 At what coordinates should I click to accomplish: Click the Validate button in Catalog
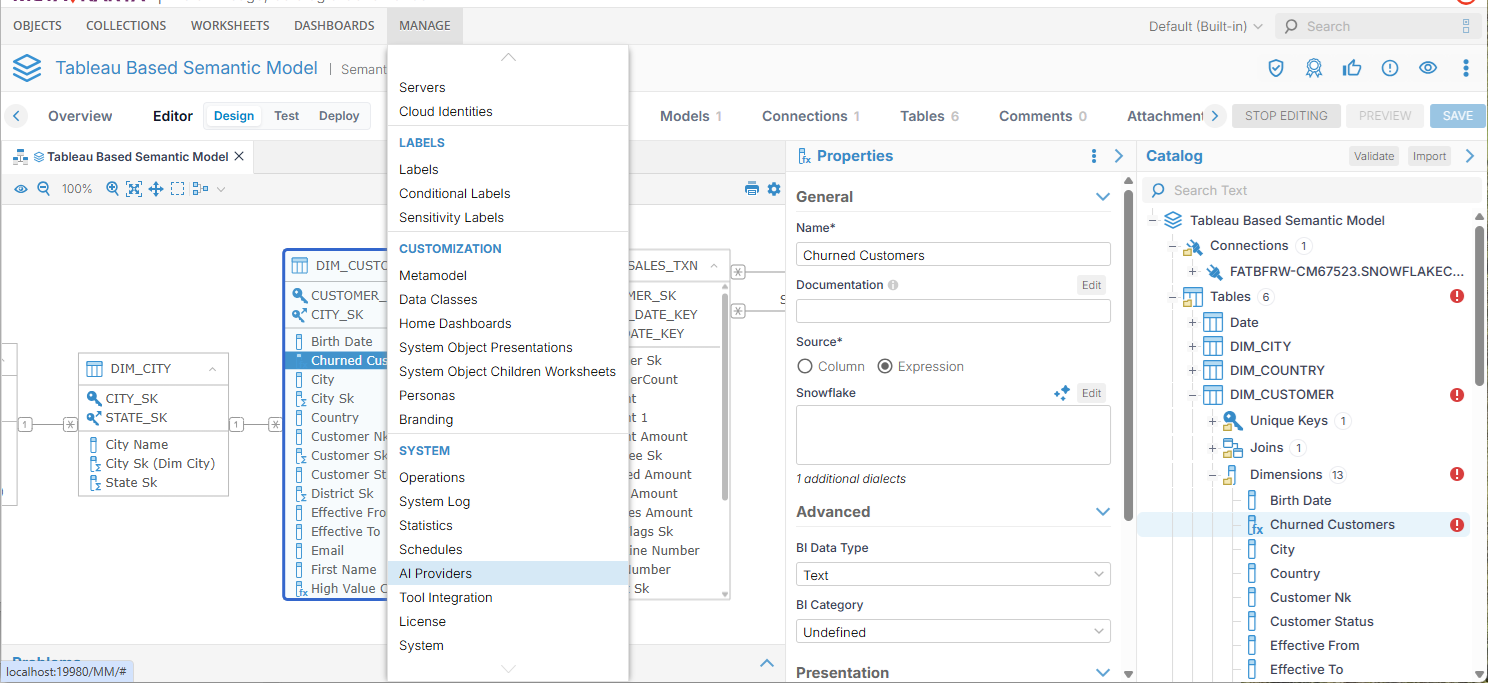[1374, 156]
